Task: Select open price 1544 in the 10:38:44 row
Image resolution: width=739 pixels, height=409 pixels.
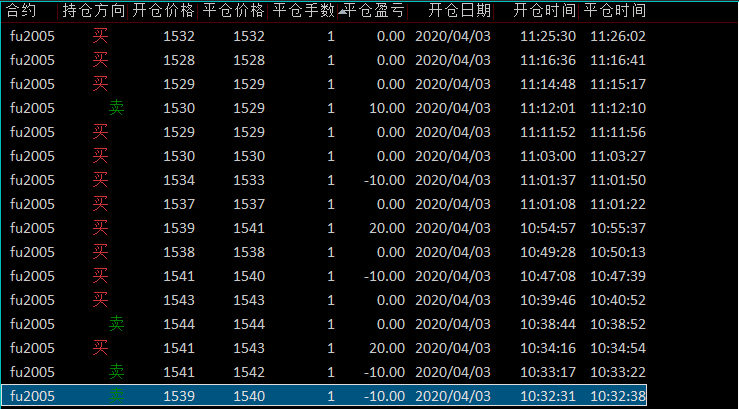Action: pos(179,324)
